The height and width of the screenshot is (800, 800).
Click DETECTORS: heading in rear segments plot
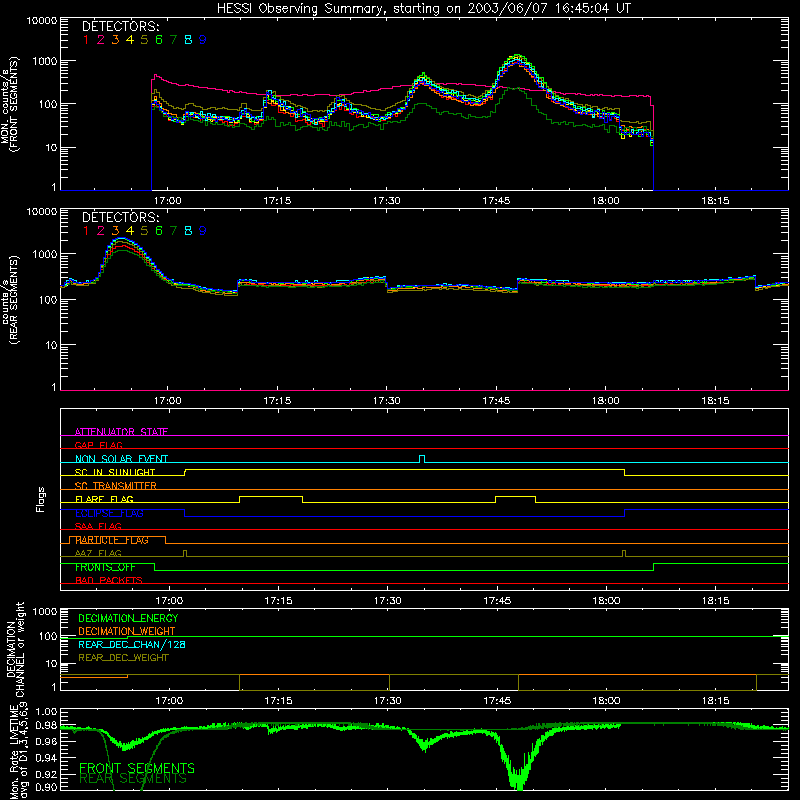(120, 217)
